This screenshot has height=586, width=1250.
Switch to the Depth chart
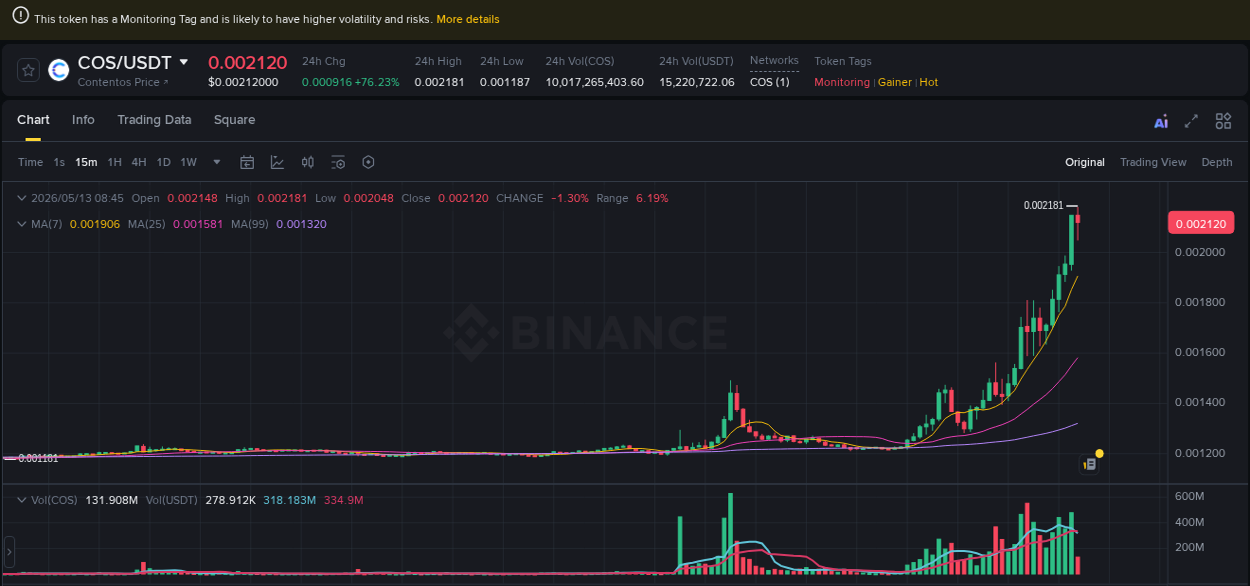1217,162
